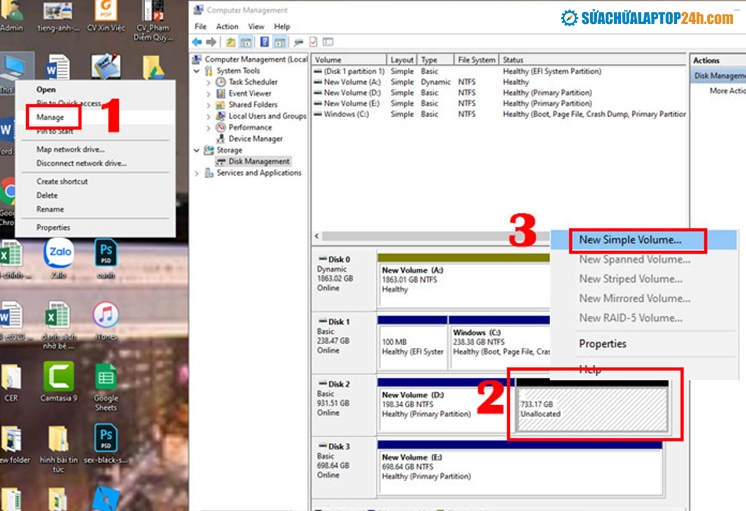This screenshot has width=746, height=511.
Task: Choose Manage from the context menu
Action: tap(50, 117)
